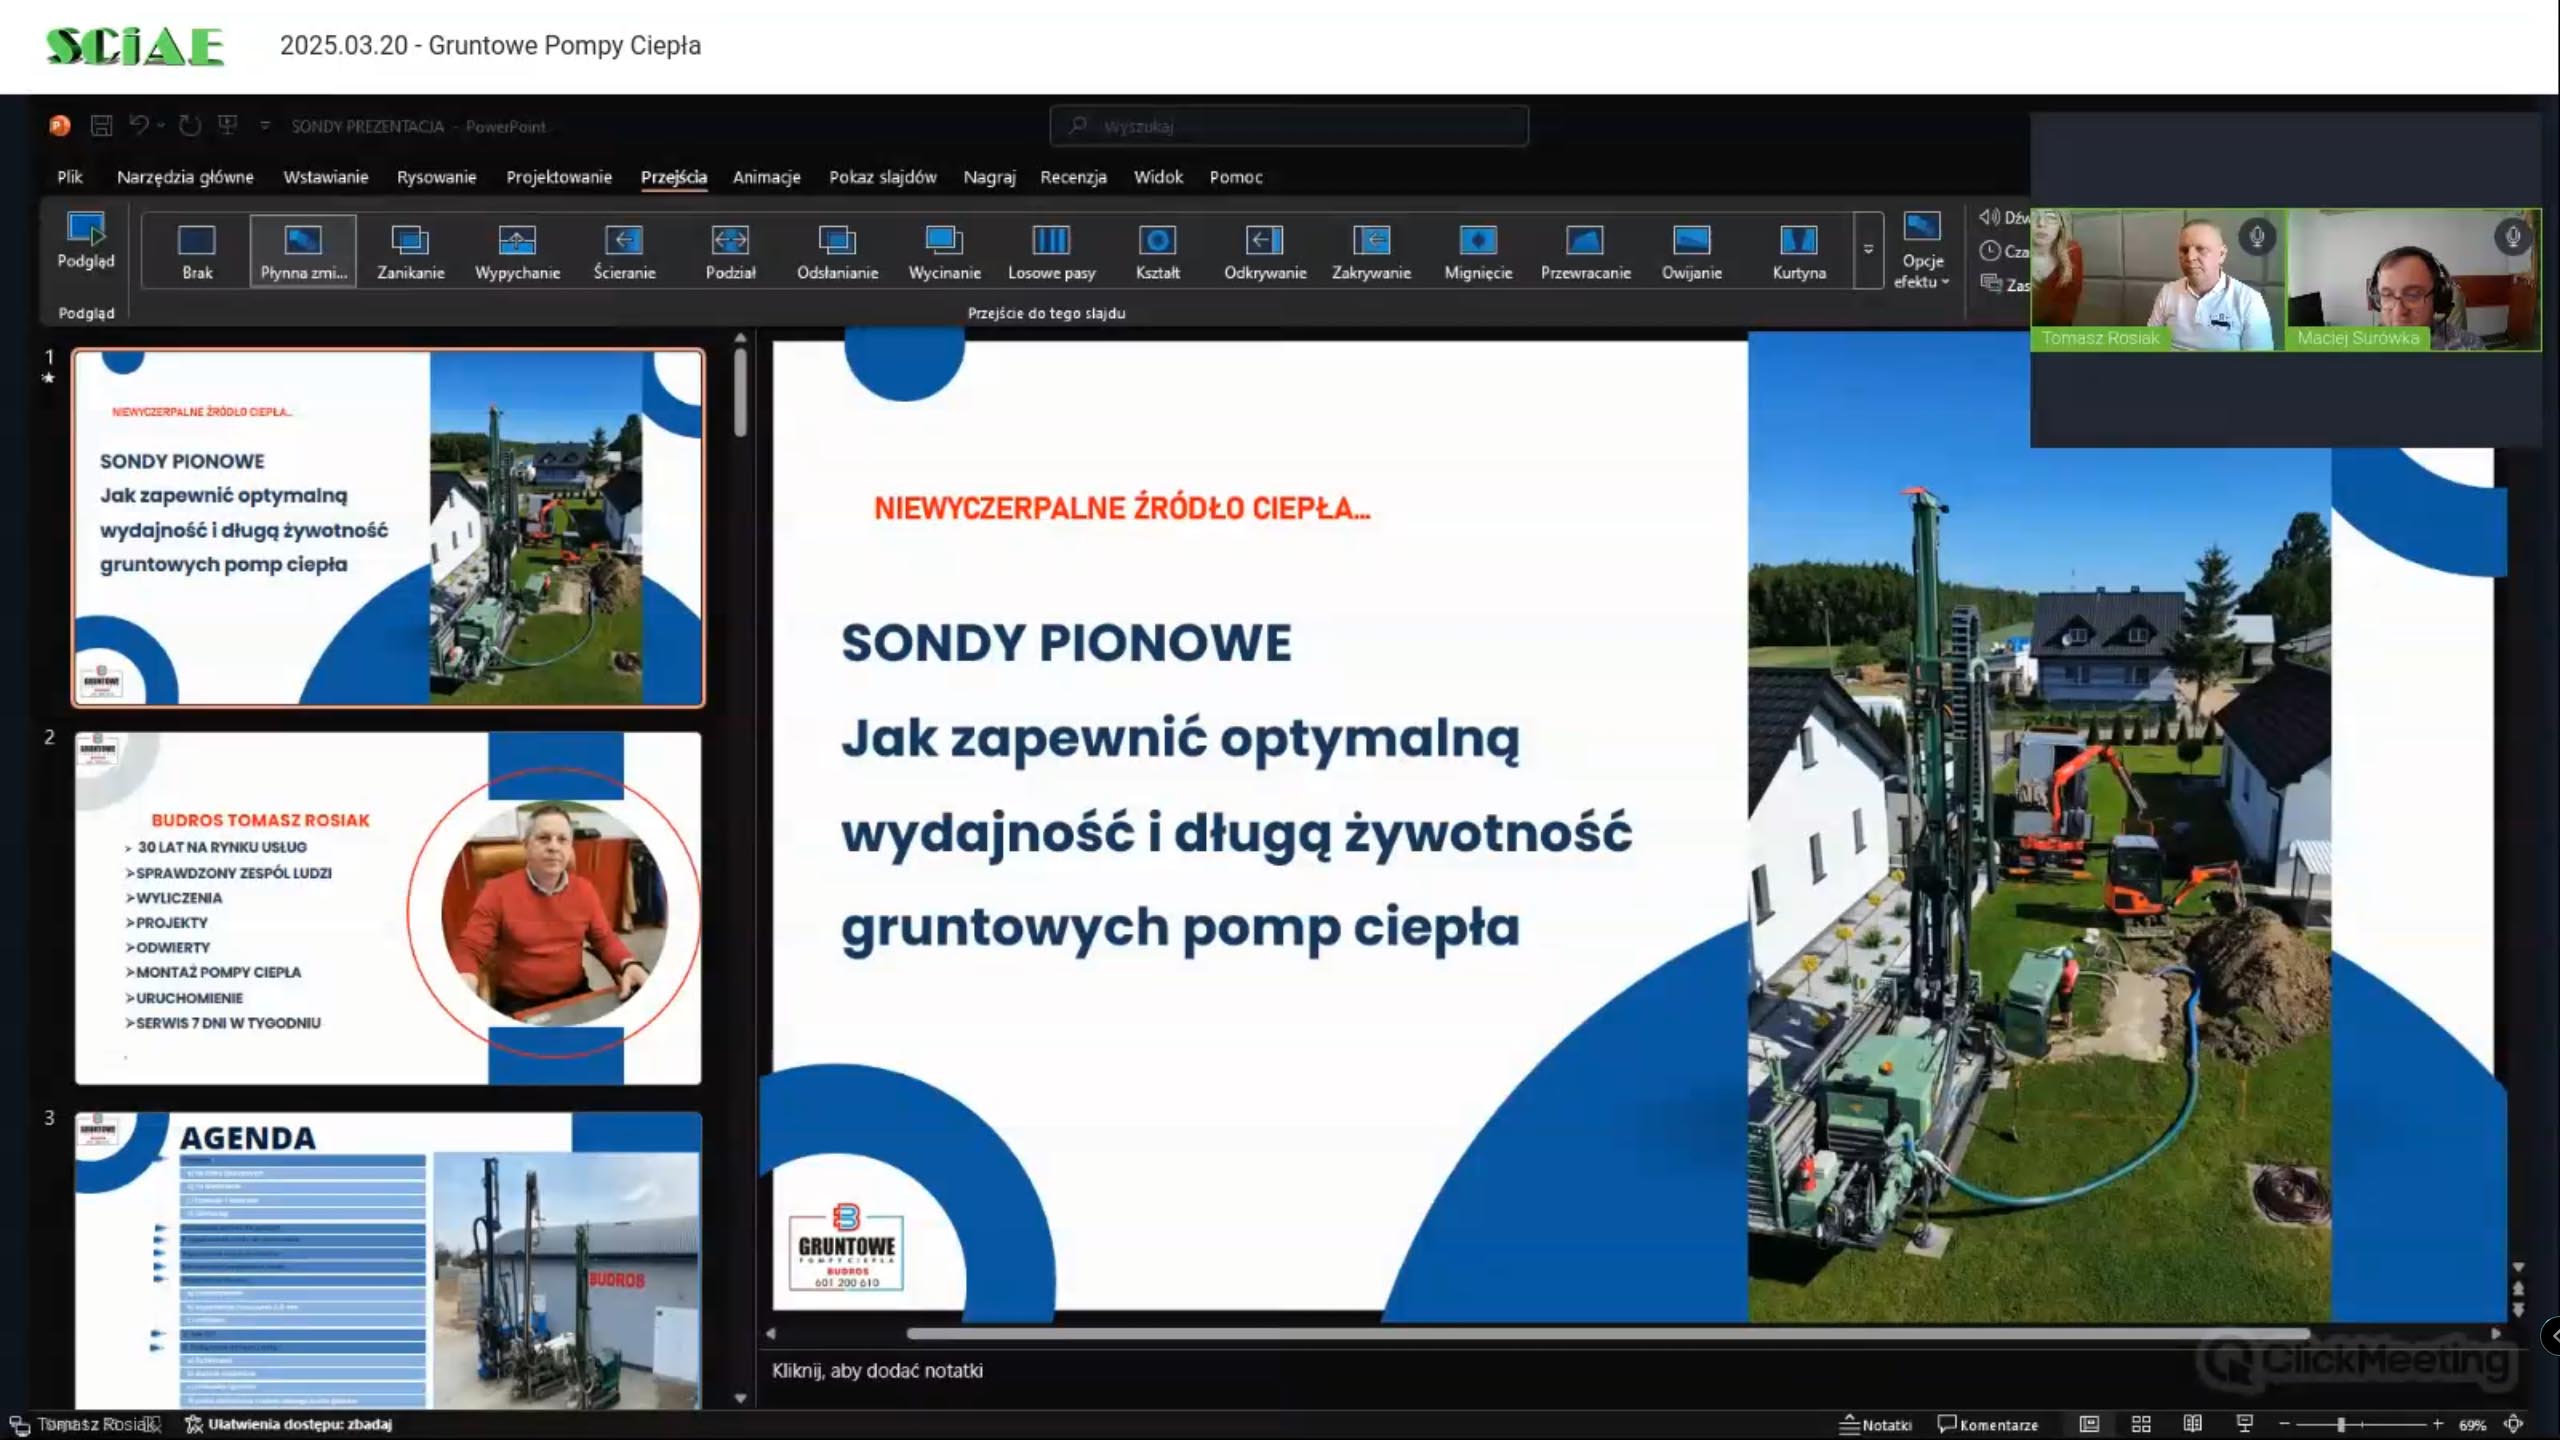Apply the Zanikanie transition
2560x1440 pixels.
click(411, 252)
